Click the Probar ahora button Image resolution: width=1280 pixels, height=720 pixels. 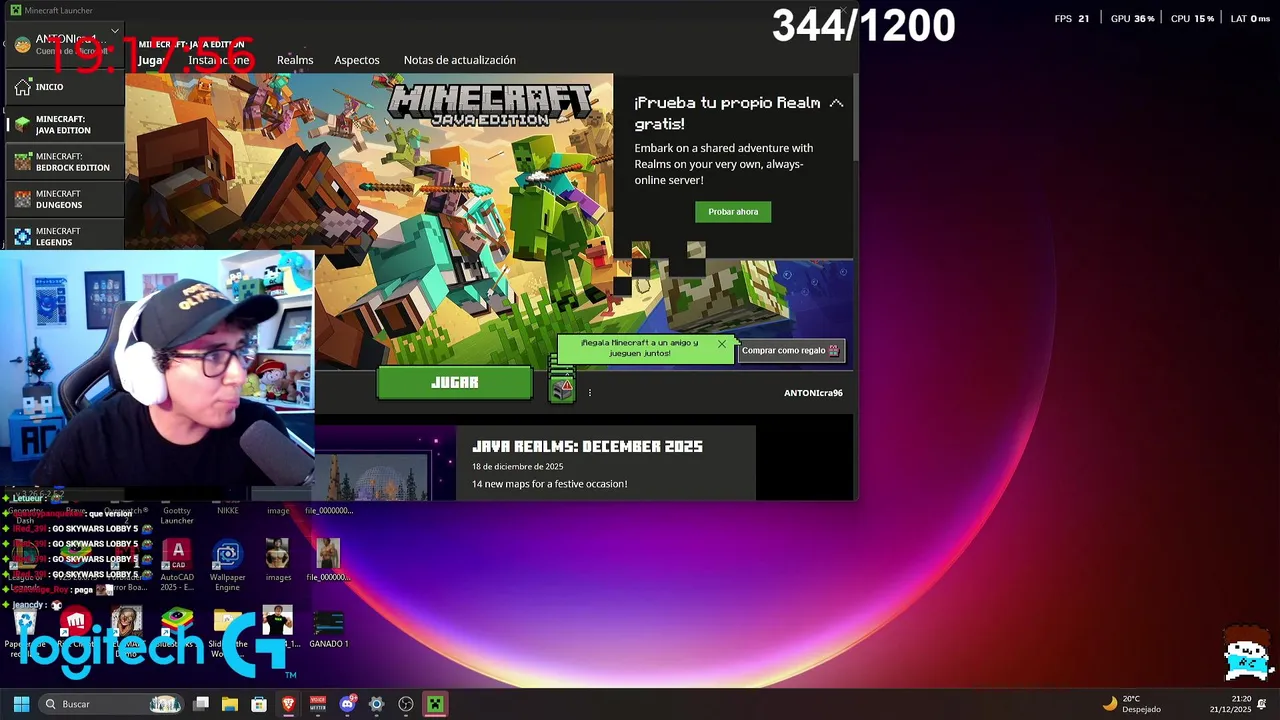click(733, 212)
